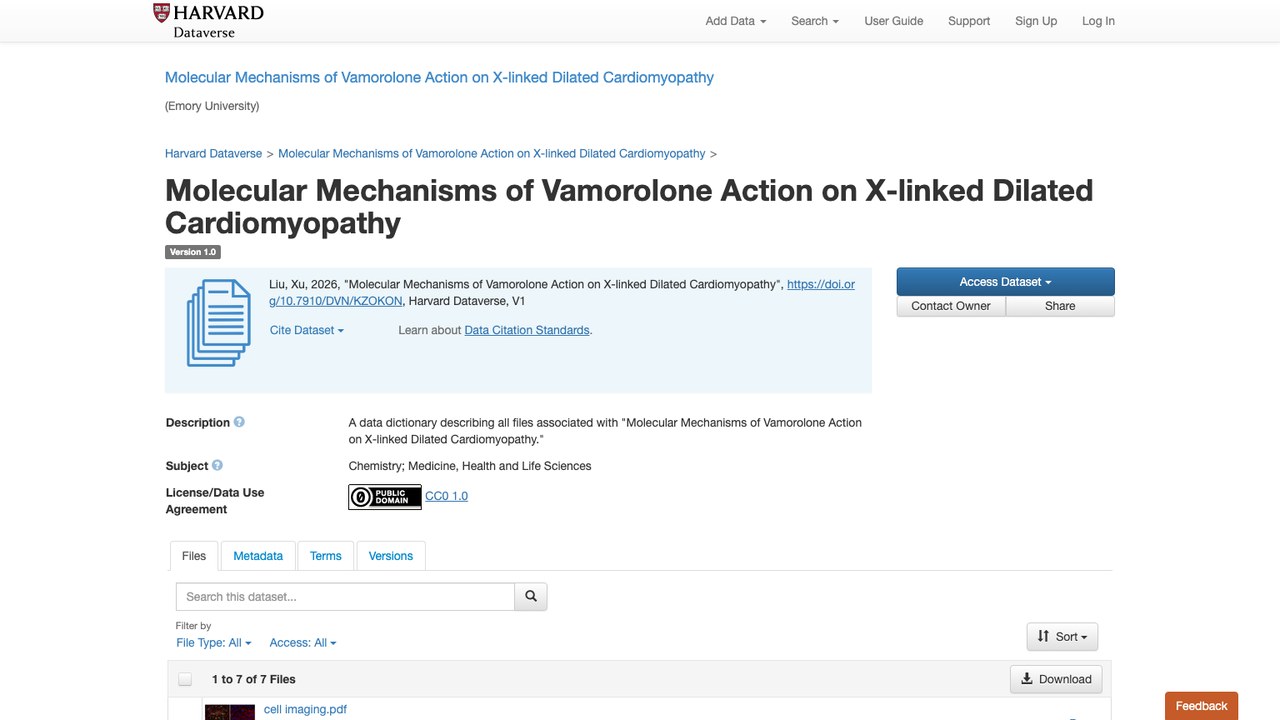The image size is (1280, 720).
Task: Open the Cite Dataset dropdown
Action: point(307,330)
